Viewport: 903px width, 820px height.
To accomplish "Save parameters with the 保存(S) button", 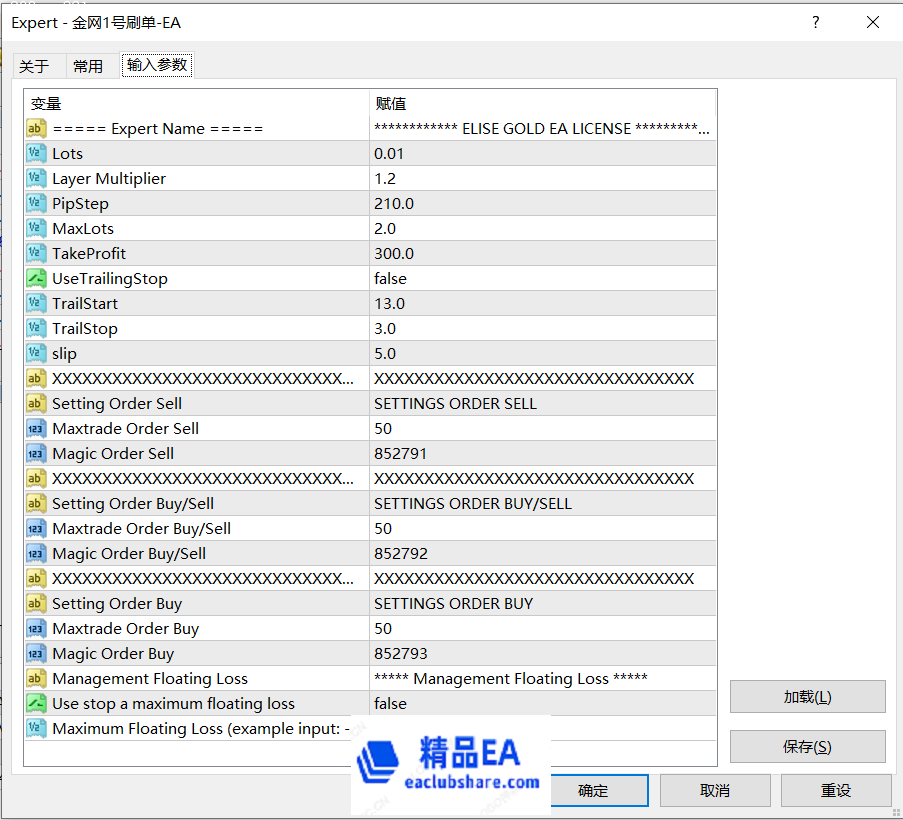I will pyautogui.click(x=807, y=746).
